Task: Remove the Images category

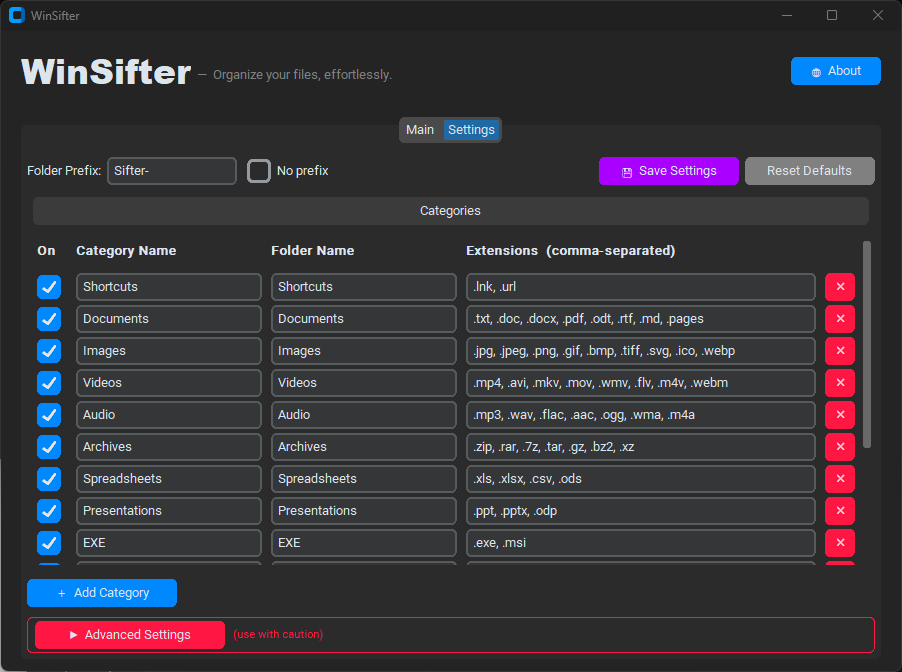Action: [840, 351]
